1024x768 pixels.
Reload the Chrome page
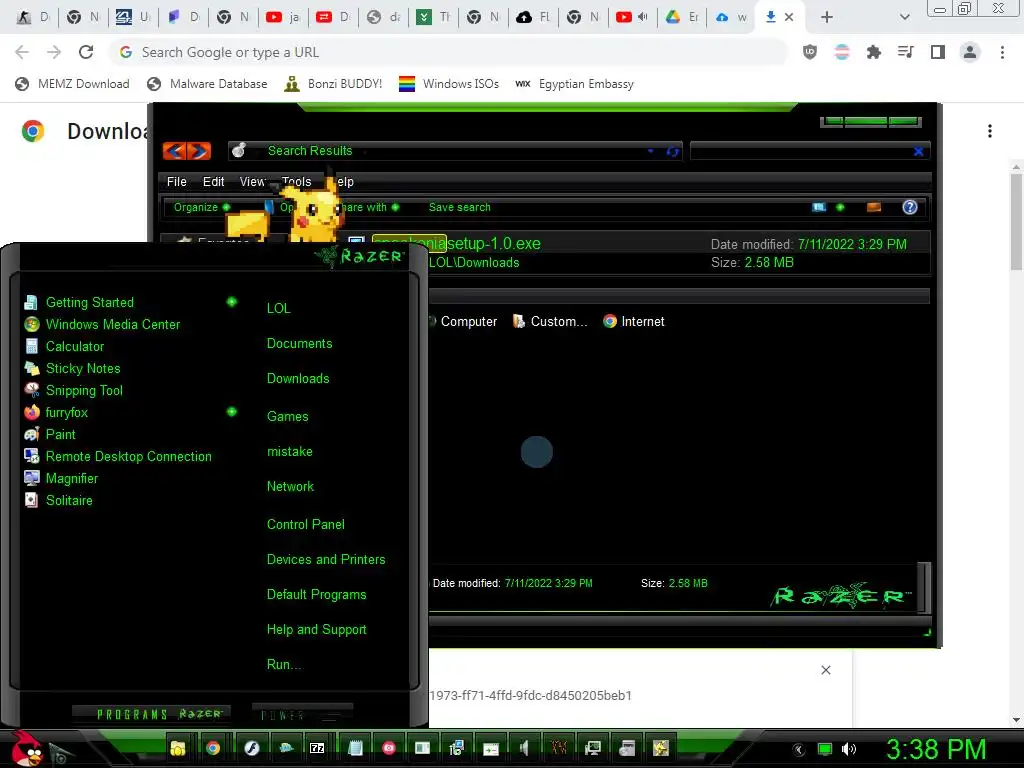(86, 52)
